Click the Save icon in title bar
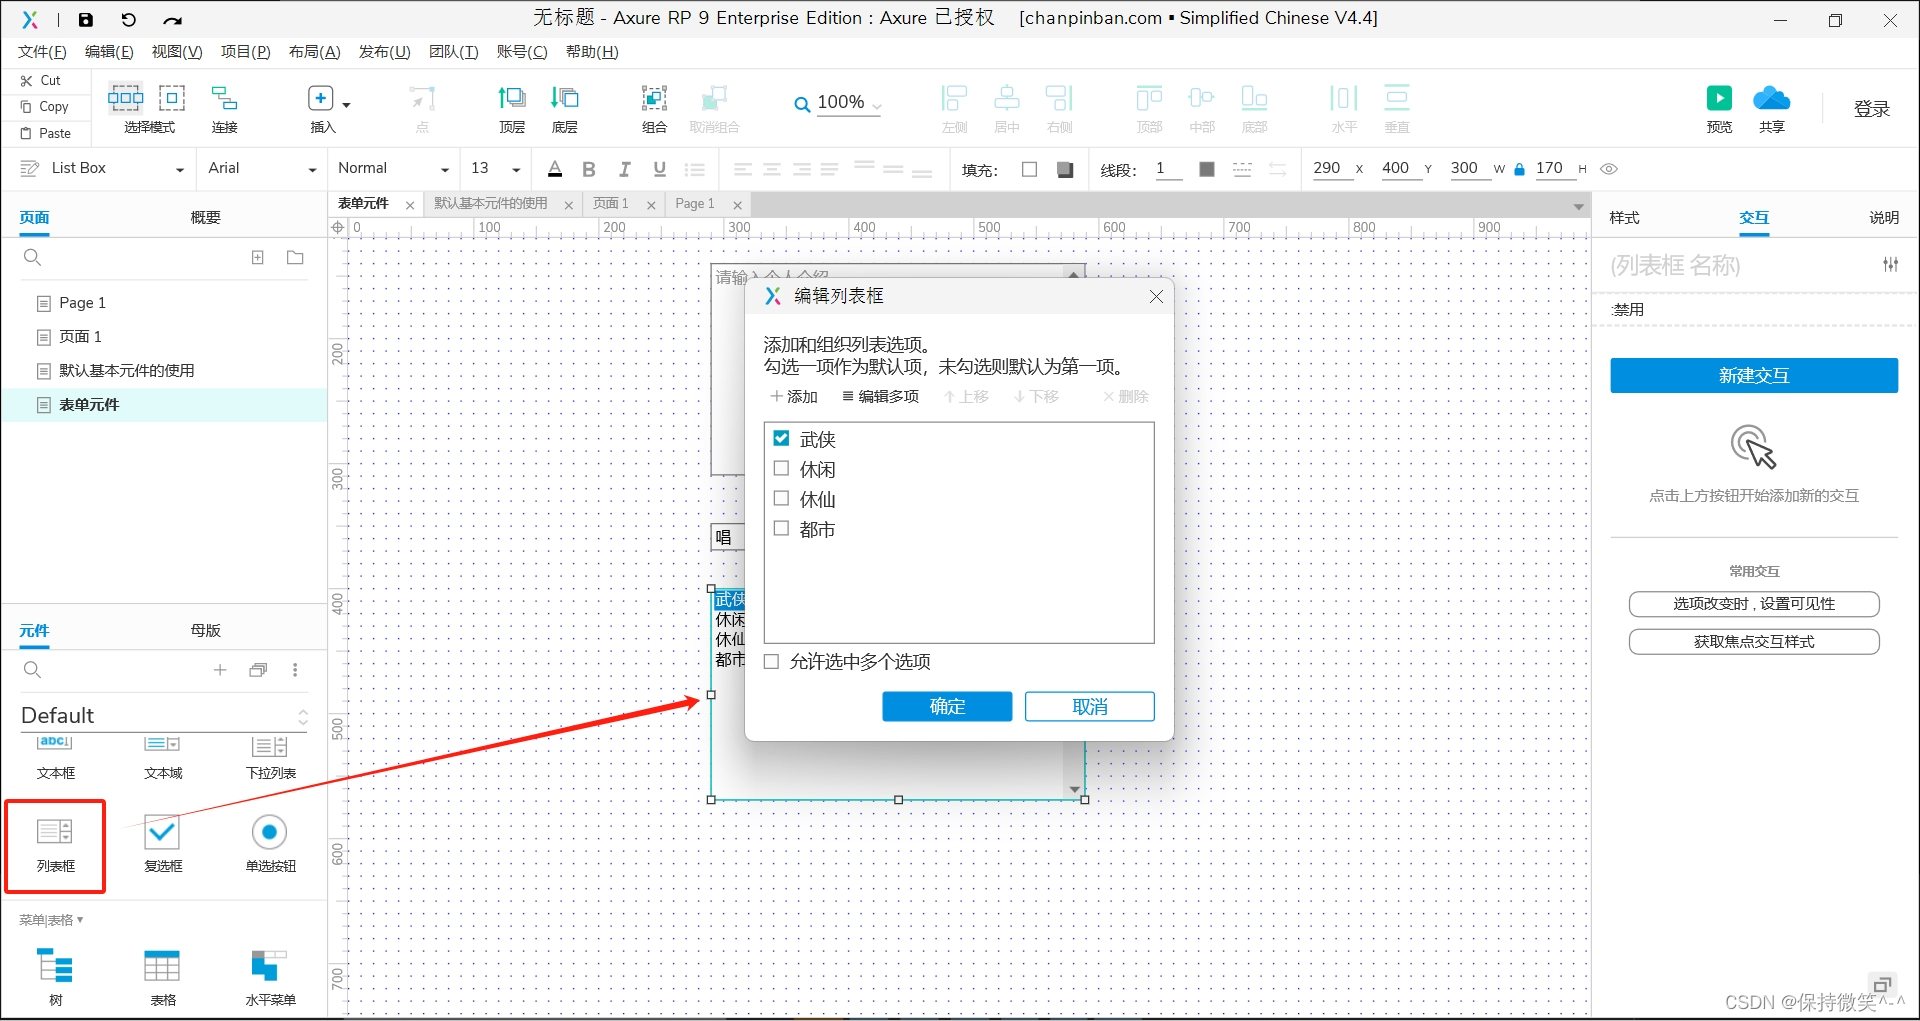 86,19
